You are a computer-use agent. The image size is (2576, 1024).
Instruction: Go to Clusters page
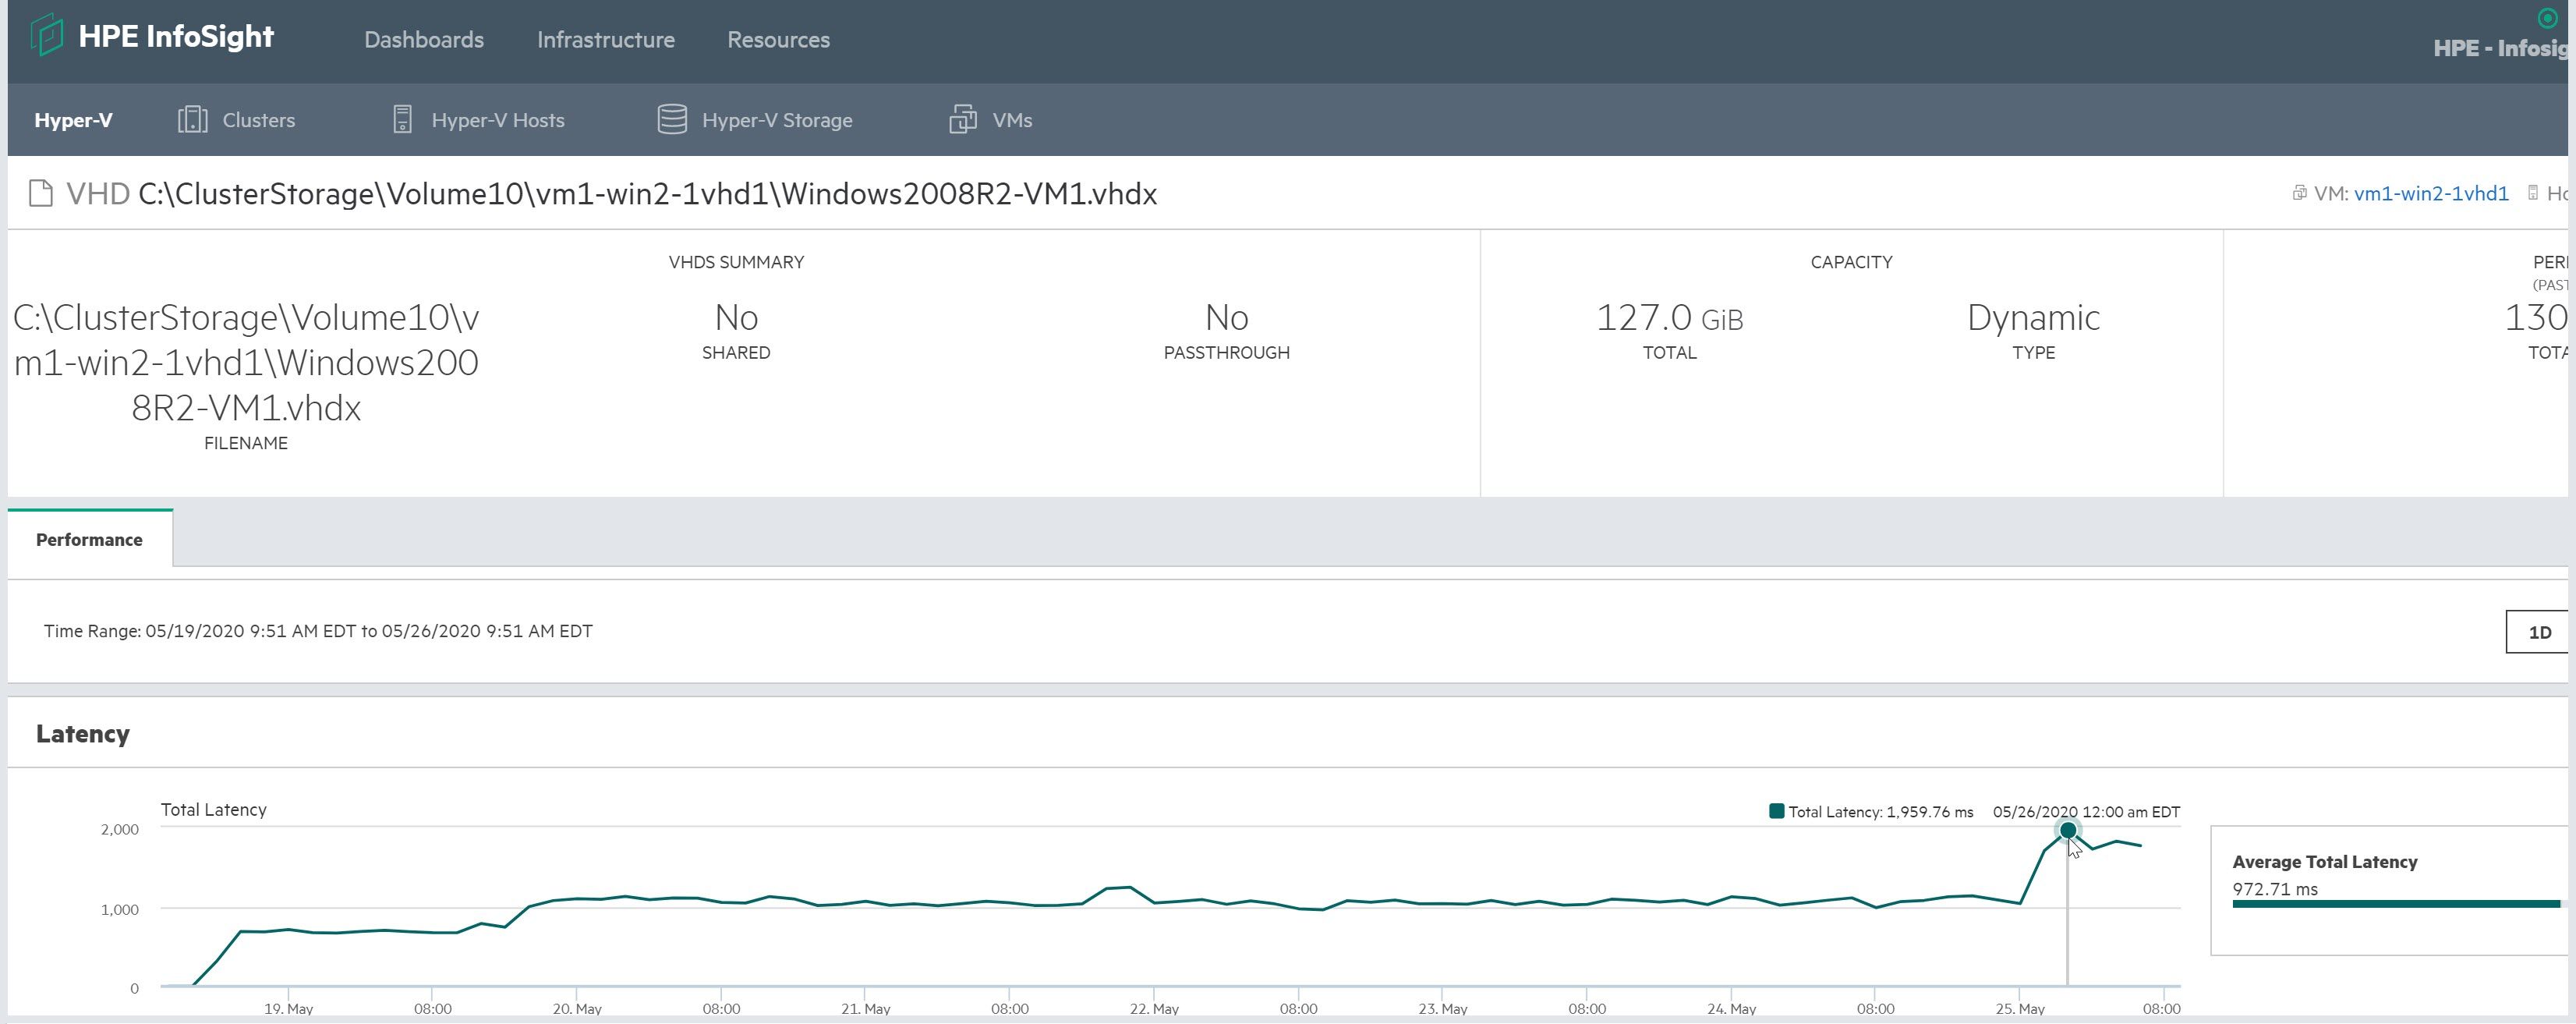coord(259,120)
